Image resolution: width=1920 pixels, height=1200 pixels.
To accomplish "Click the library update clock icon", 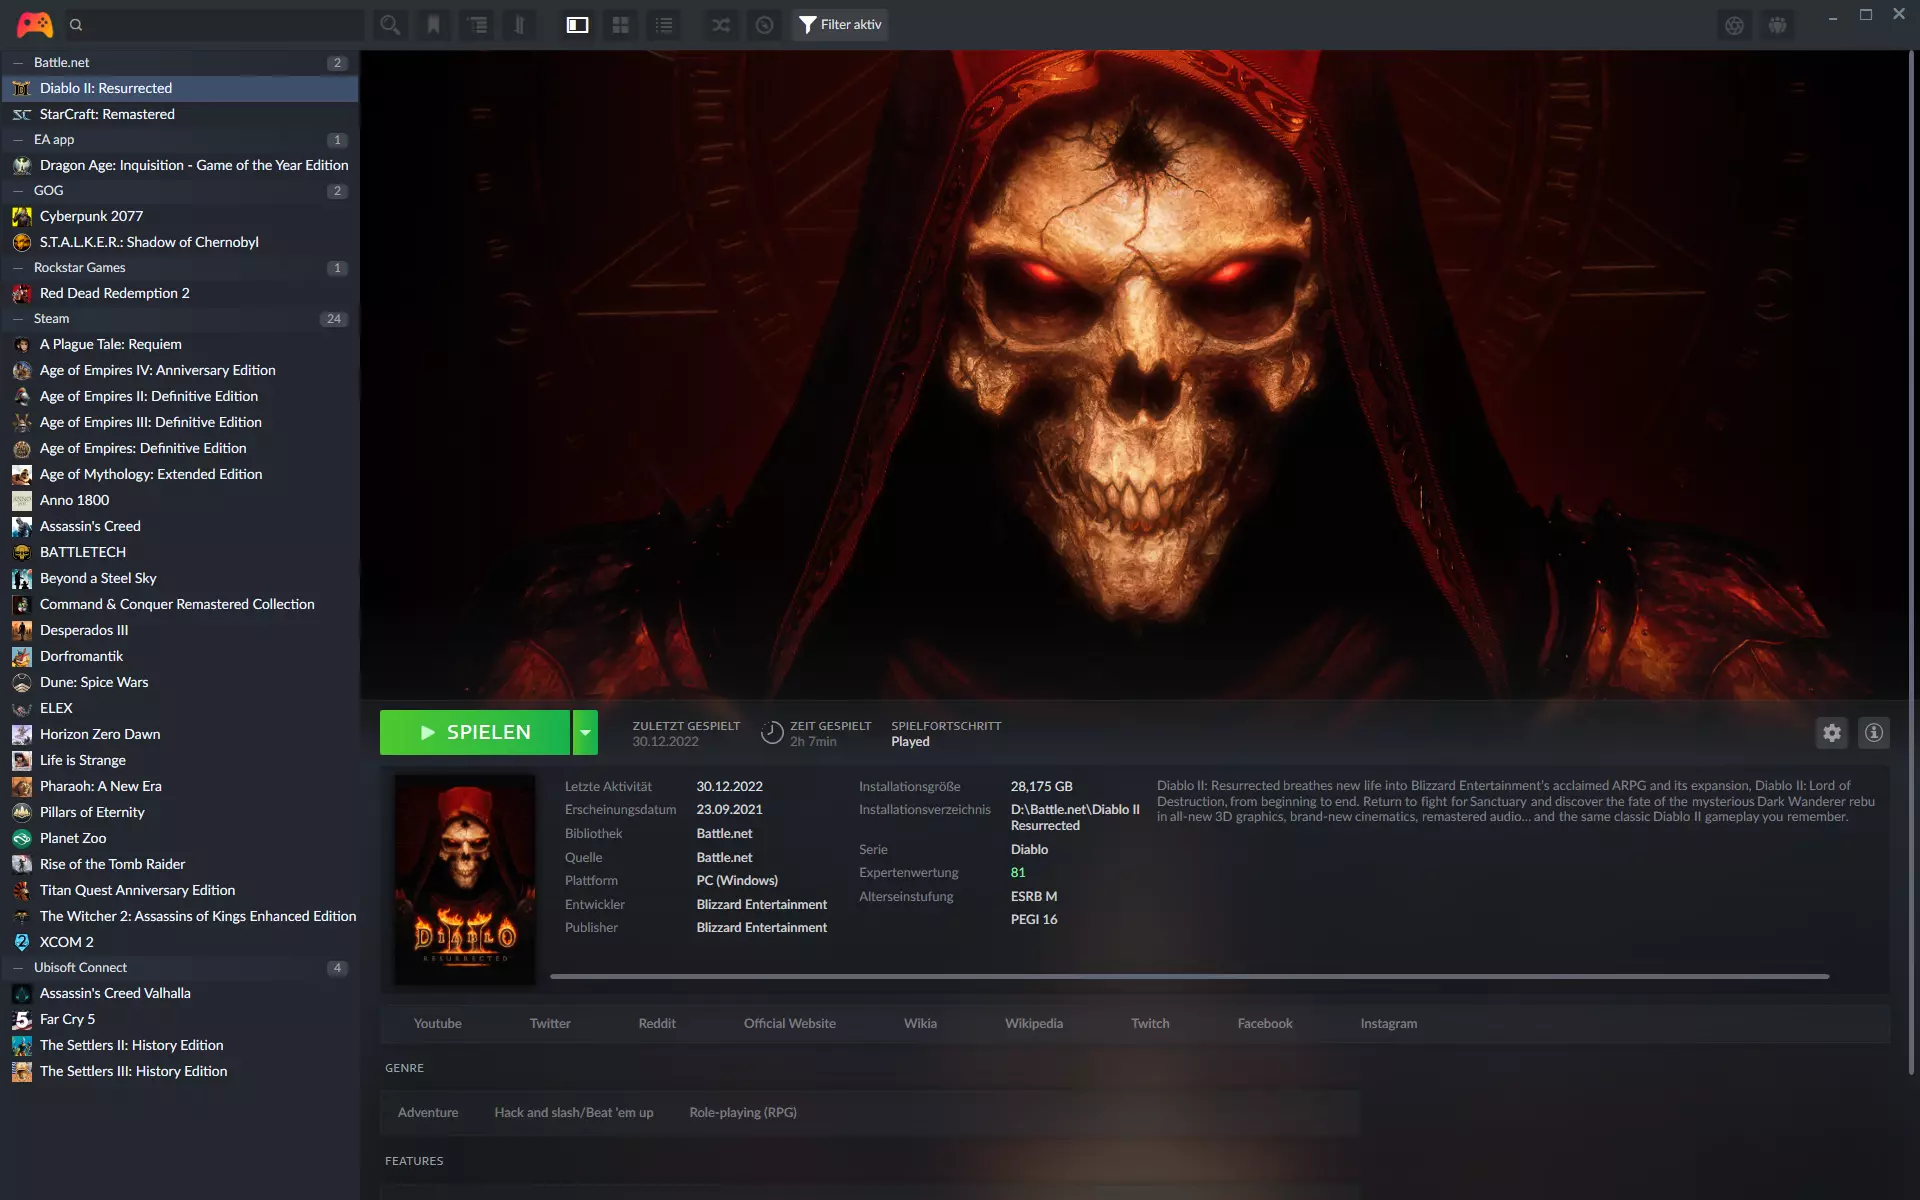I will pos(765,25).
